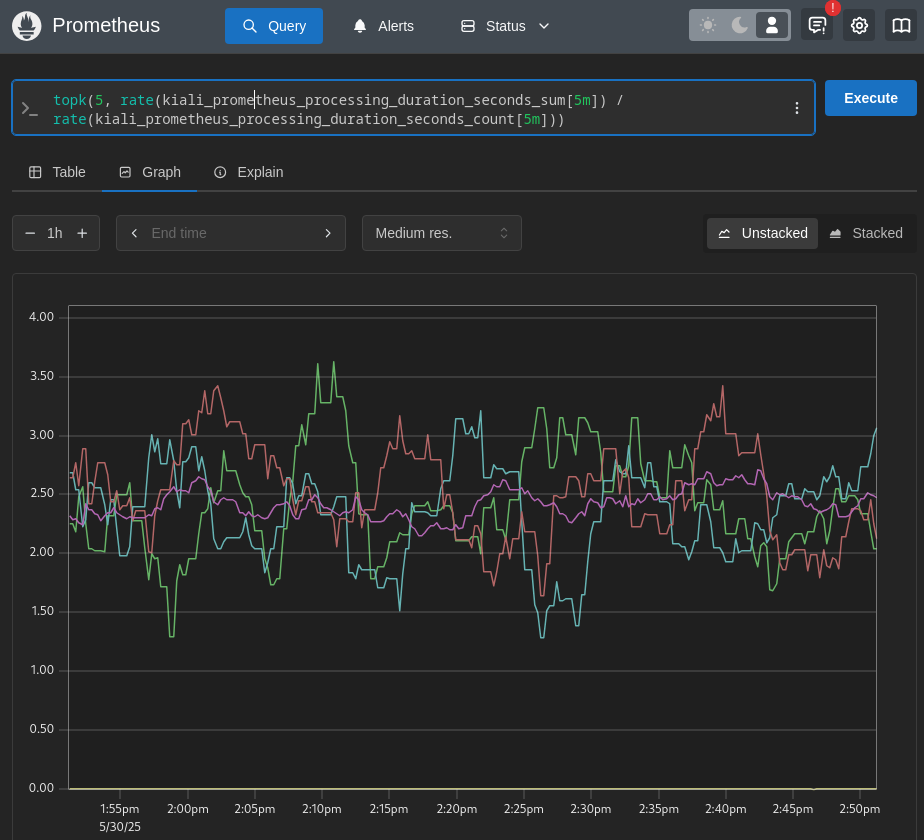Click the Prometheus logo icon
The height and width of the screenshot is (840, 924).
pos(26,25)
